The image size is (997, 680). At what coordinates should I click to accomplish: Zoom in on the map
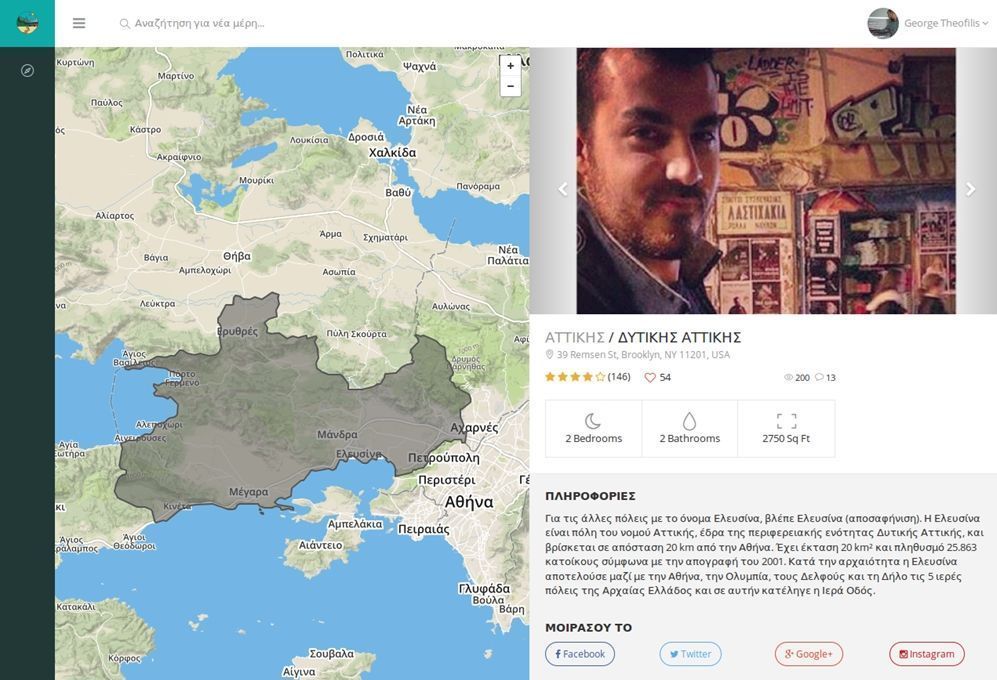pyautogui.click(x=510, y=66)
